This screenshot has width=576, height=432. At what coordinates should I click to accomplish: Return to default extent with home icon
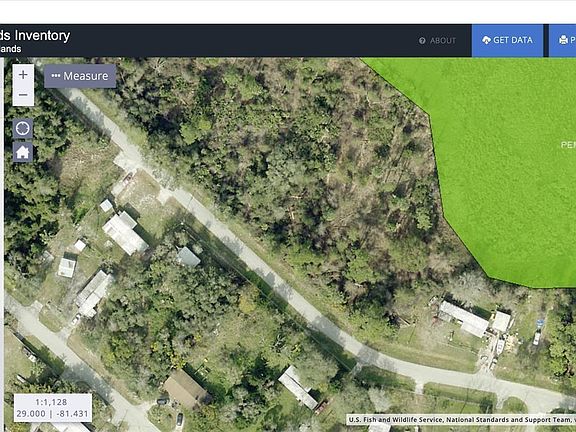click(x=23, y=152)
